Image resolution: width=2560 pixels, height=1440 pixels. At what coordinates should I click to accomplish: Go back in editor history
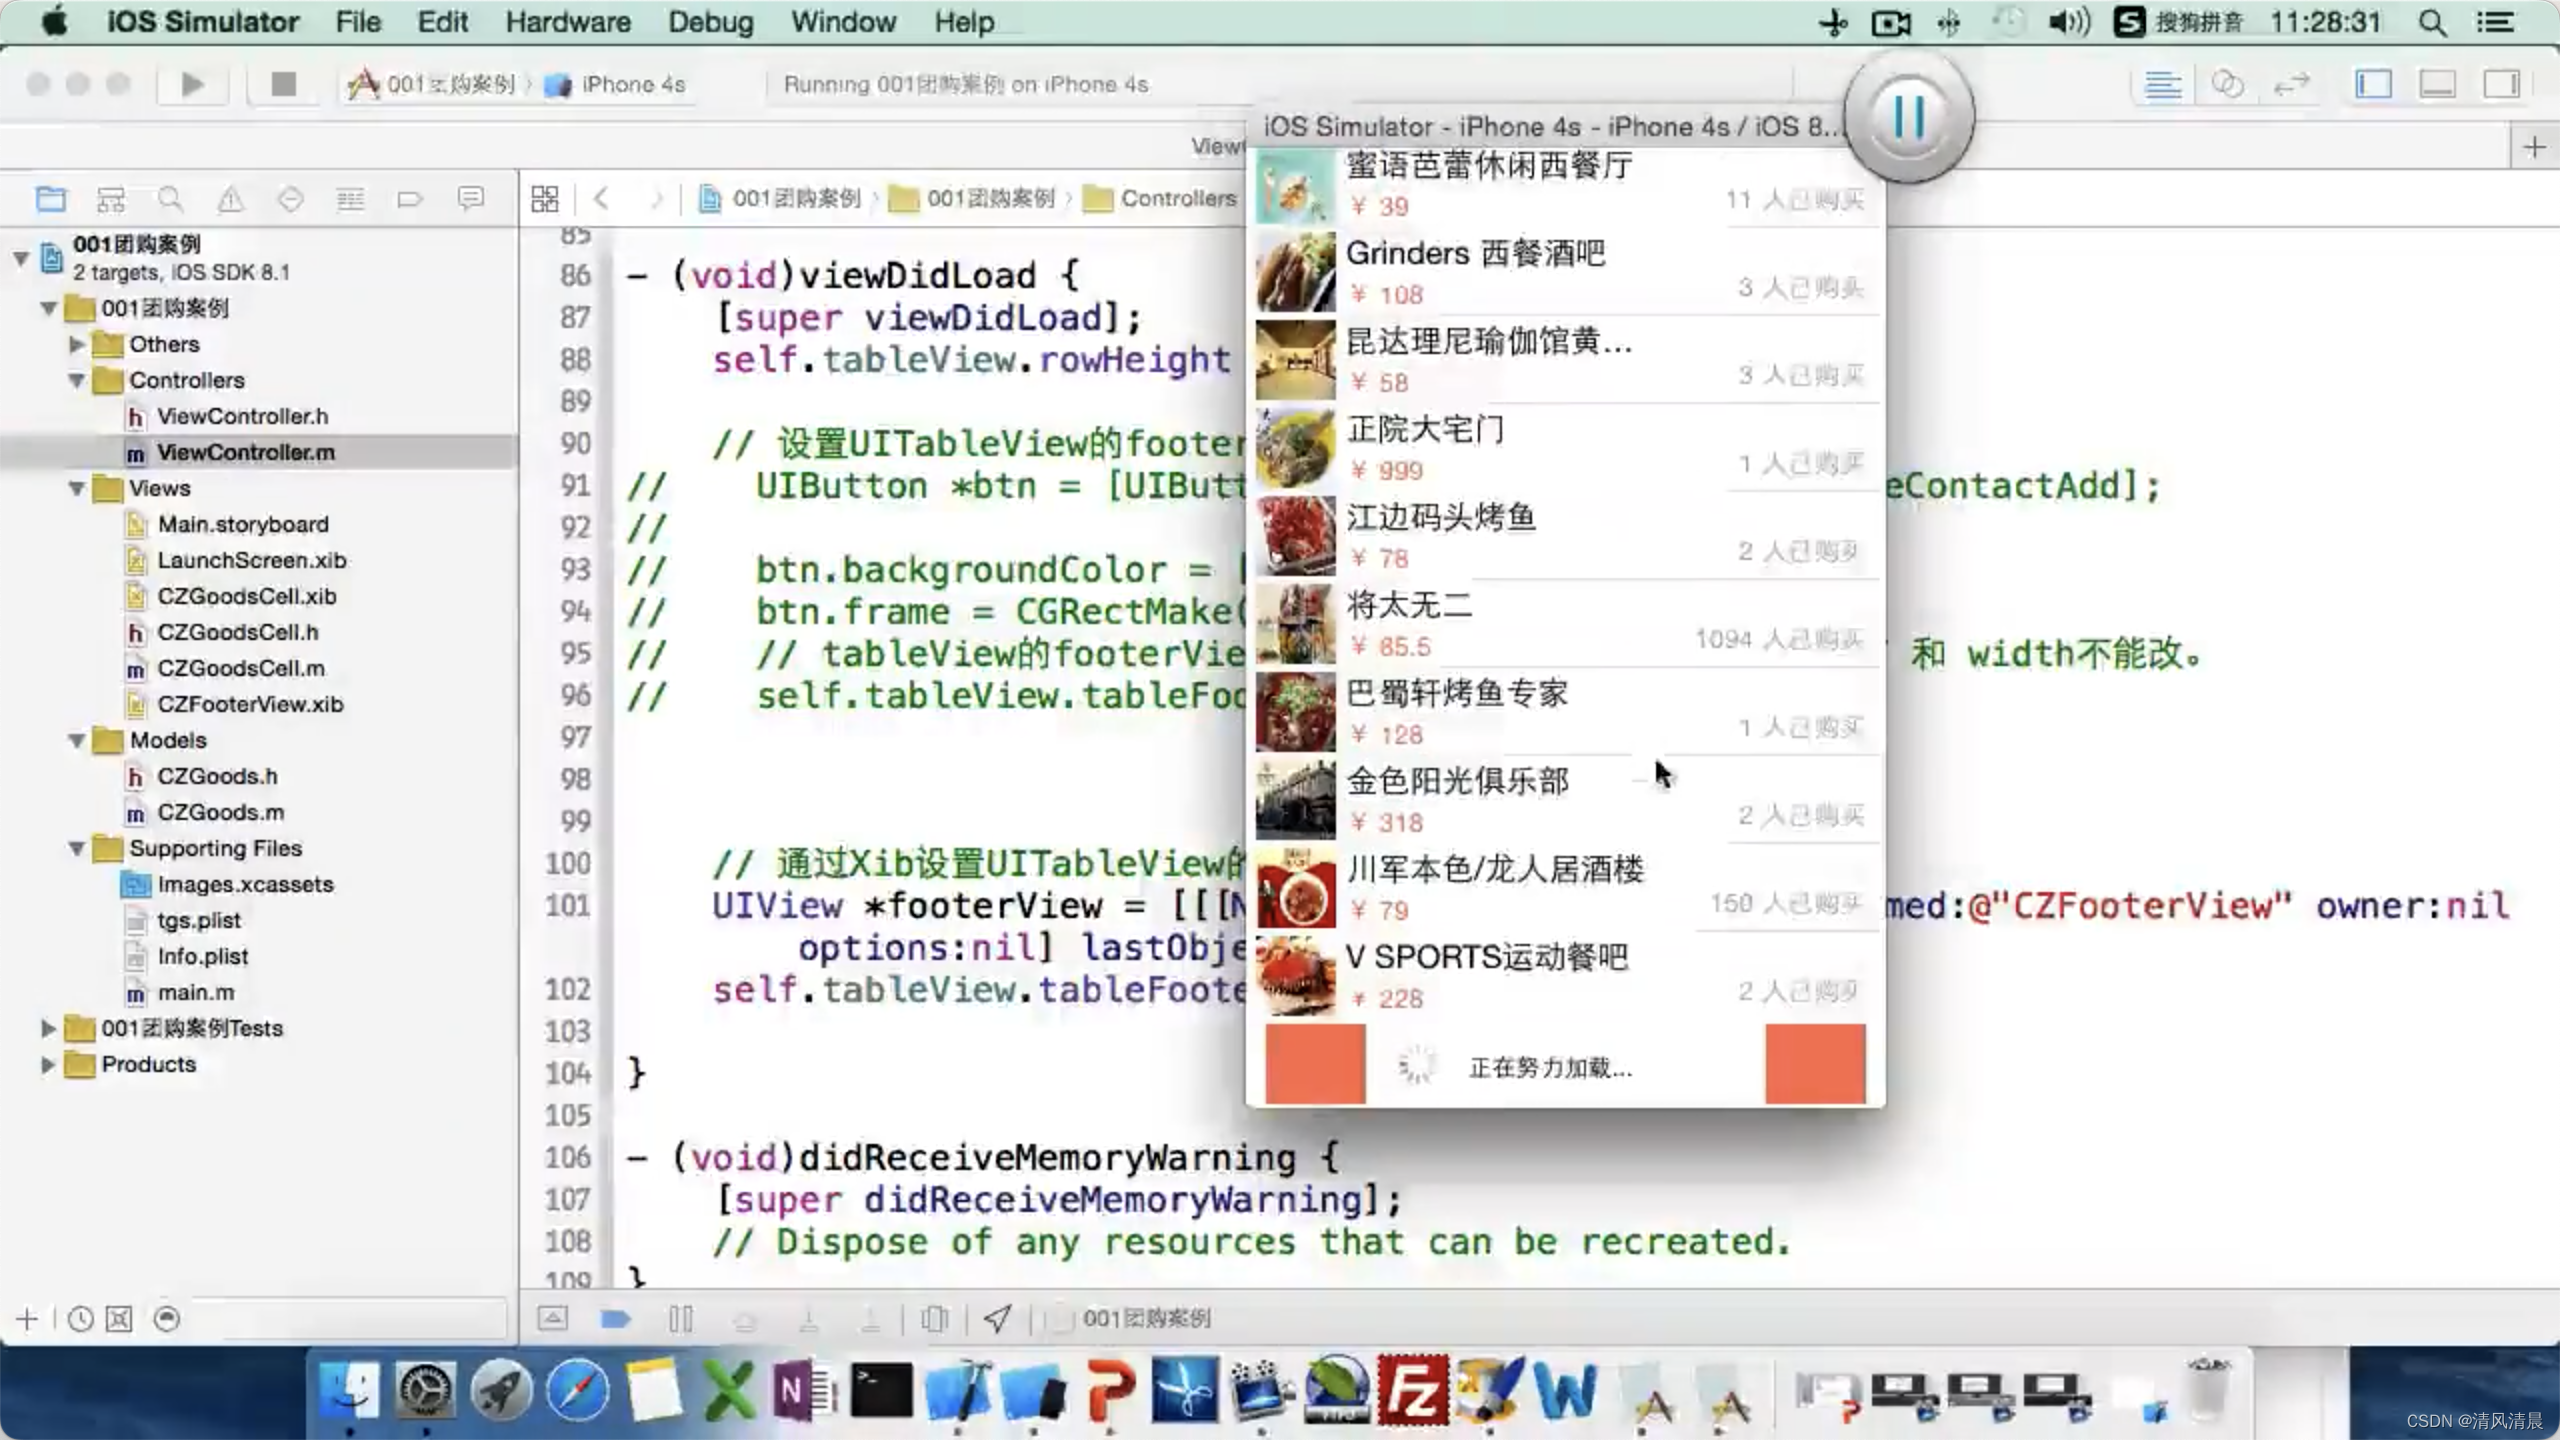[x=601, y=198]
